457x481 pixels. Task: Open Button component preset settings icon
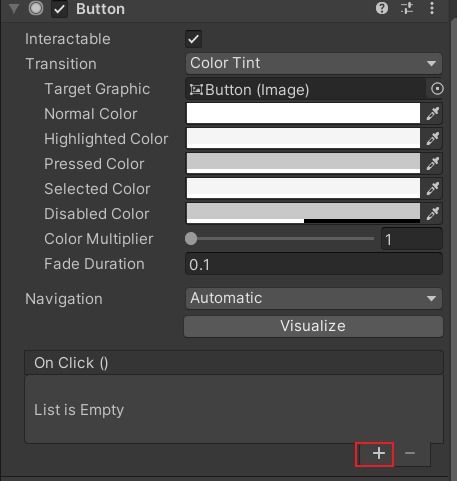click(x=407, y=8)
